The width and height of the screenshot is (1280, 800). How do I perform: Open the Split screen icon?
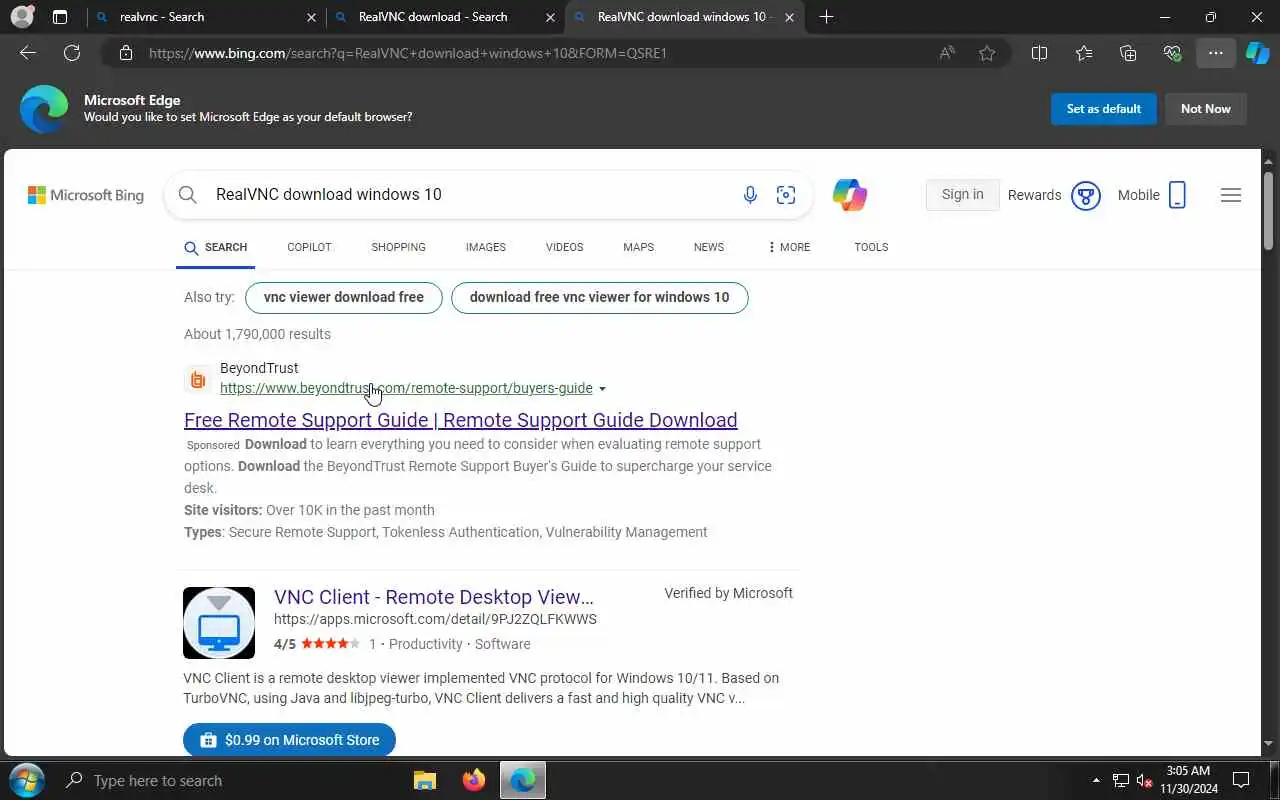pyautogui.click(x=1039, y=53)
